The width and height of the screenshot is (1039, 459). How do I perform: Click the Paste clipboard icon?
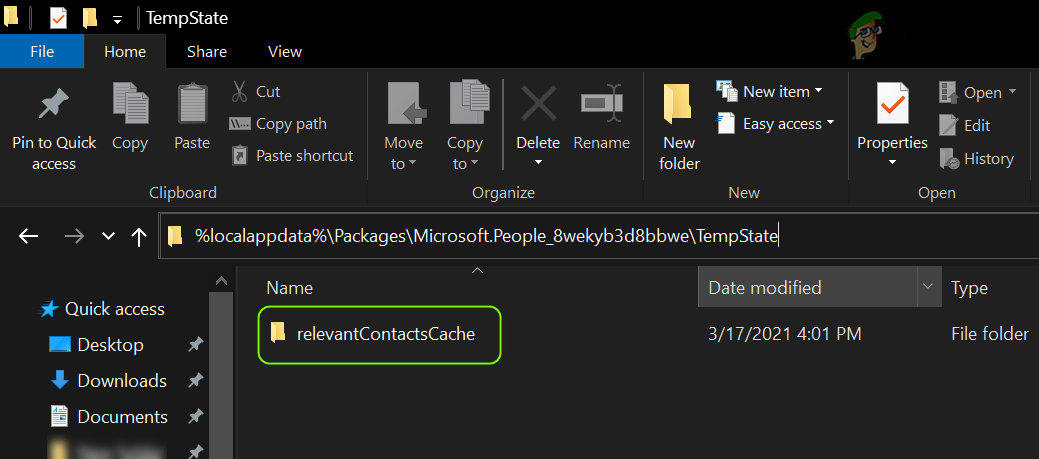pos(191,104)
